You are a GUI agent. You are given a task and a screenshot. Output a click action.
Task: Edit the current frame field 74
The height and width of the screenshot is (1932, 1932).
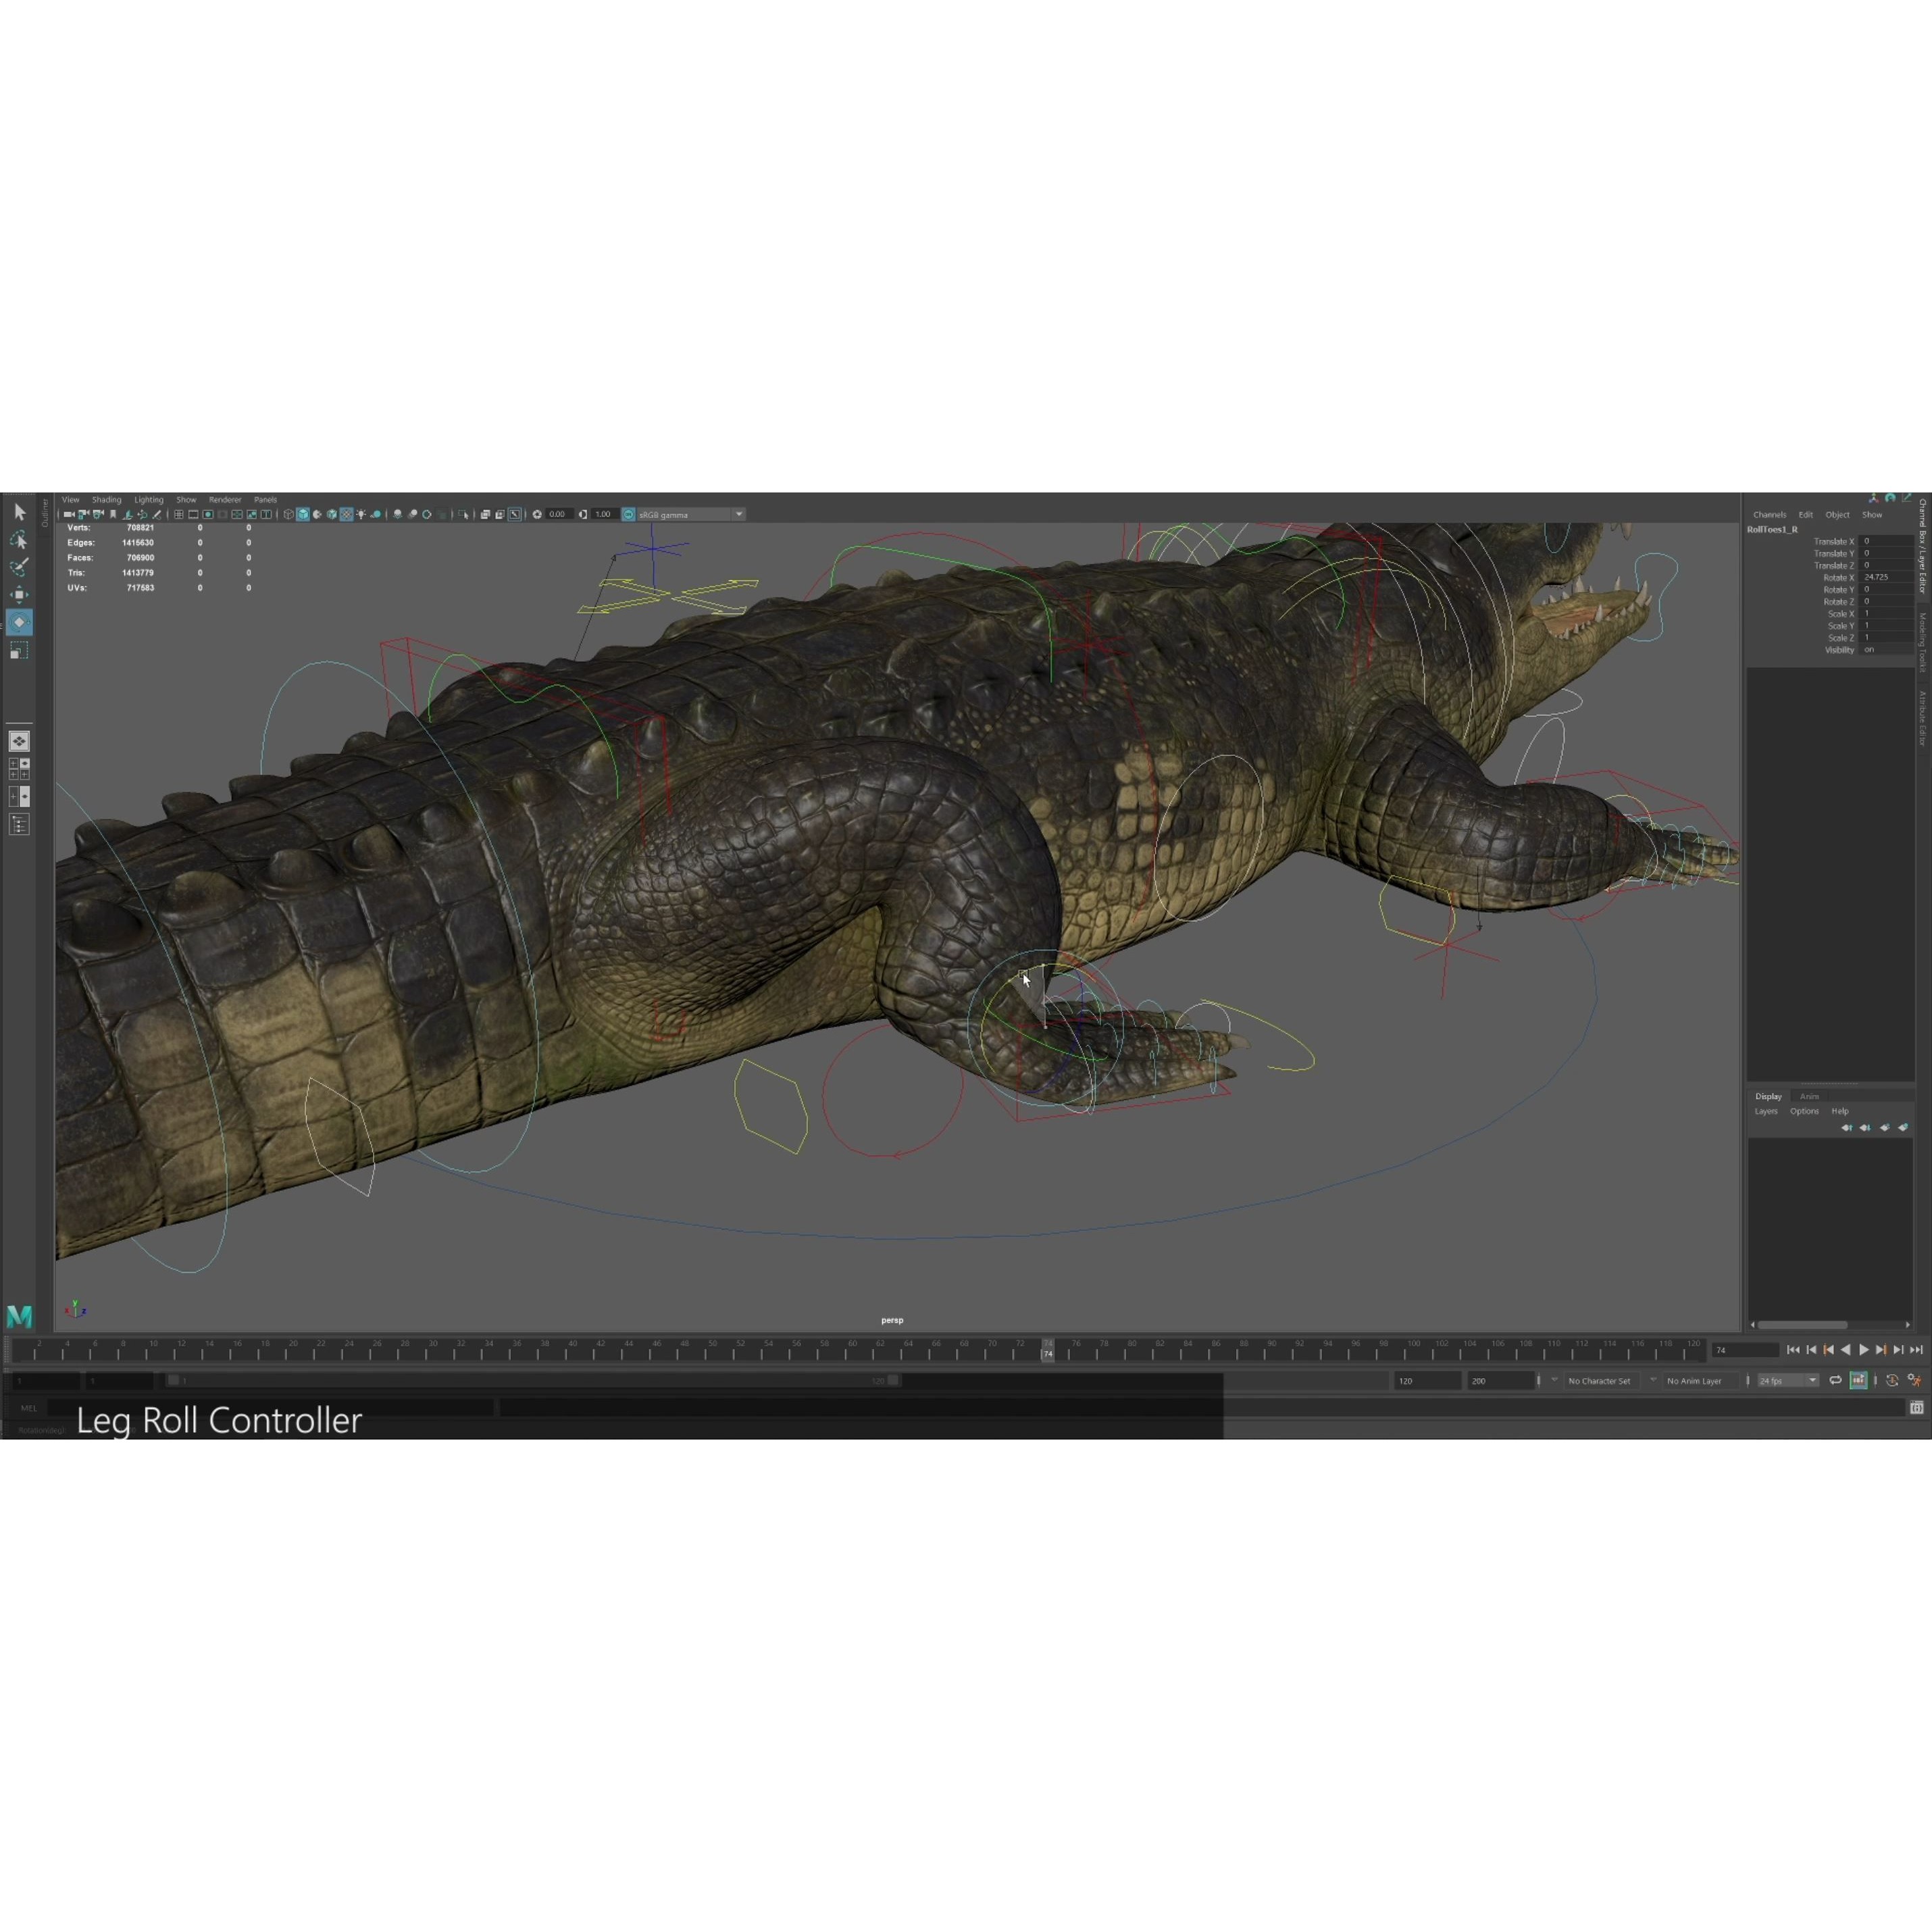(x=1745, y=1350)
